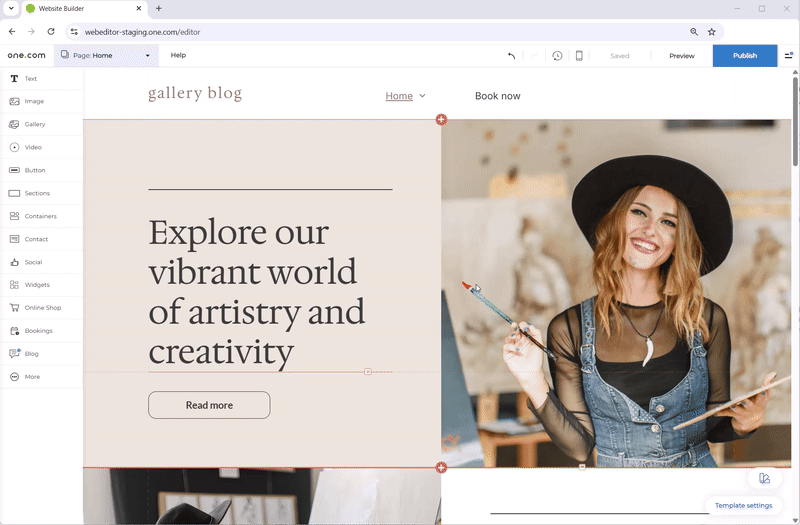
Task: Open the Gallery component panel
Action: coord(34,124)
